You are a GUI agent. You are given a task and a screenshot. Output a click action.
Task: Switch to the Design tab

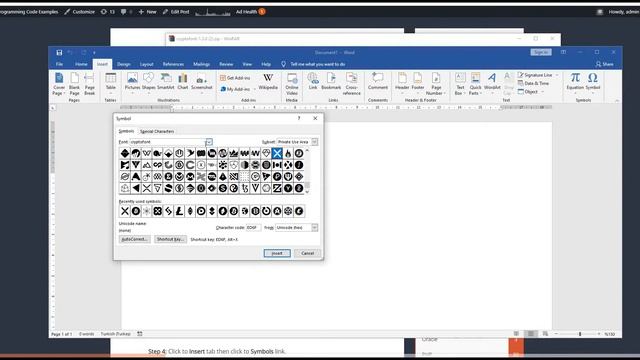point(124,64)
